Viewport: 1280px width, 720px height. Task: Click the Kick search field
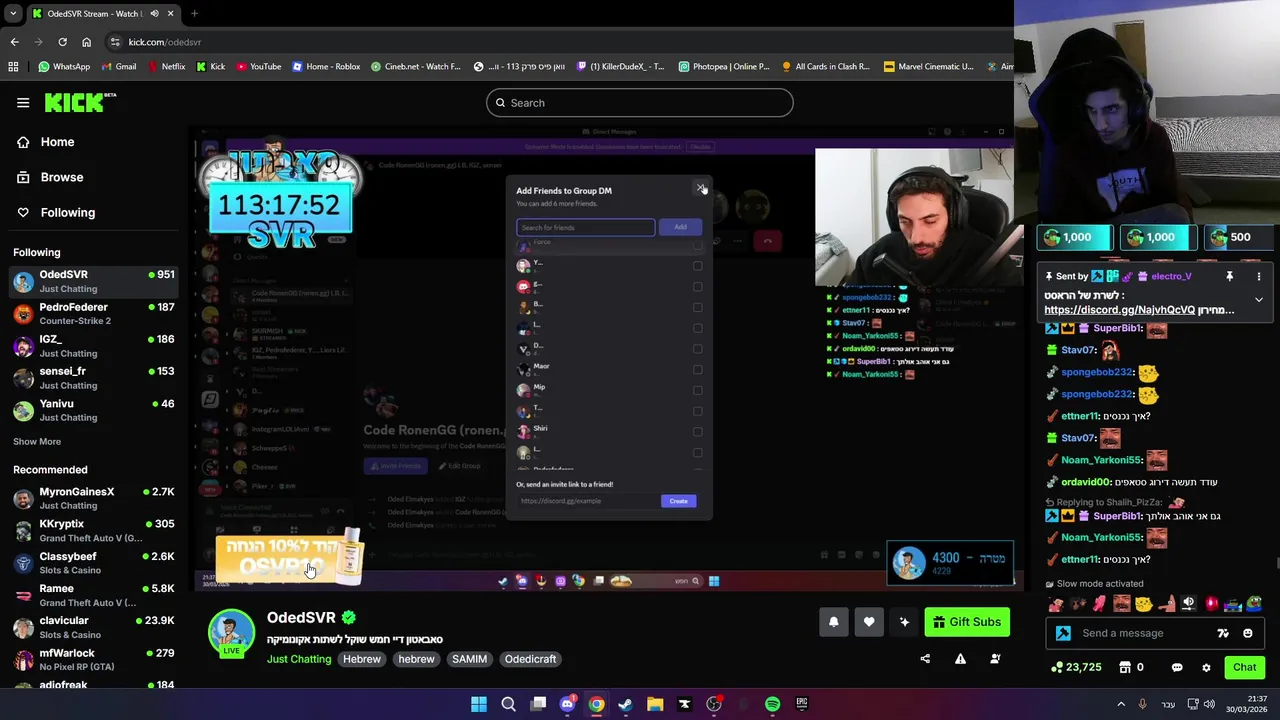(x=640, y=103)
